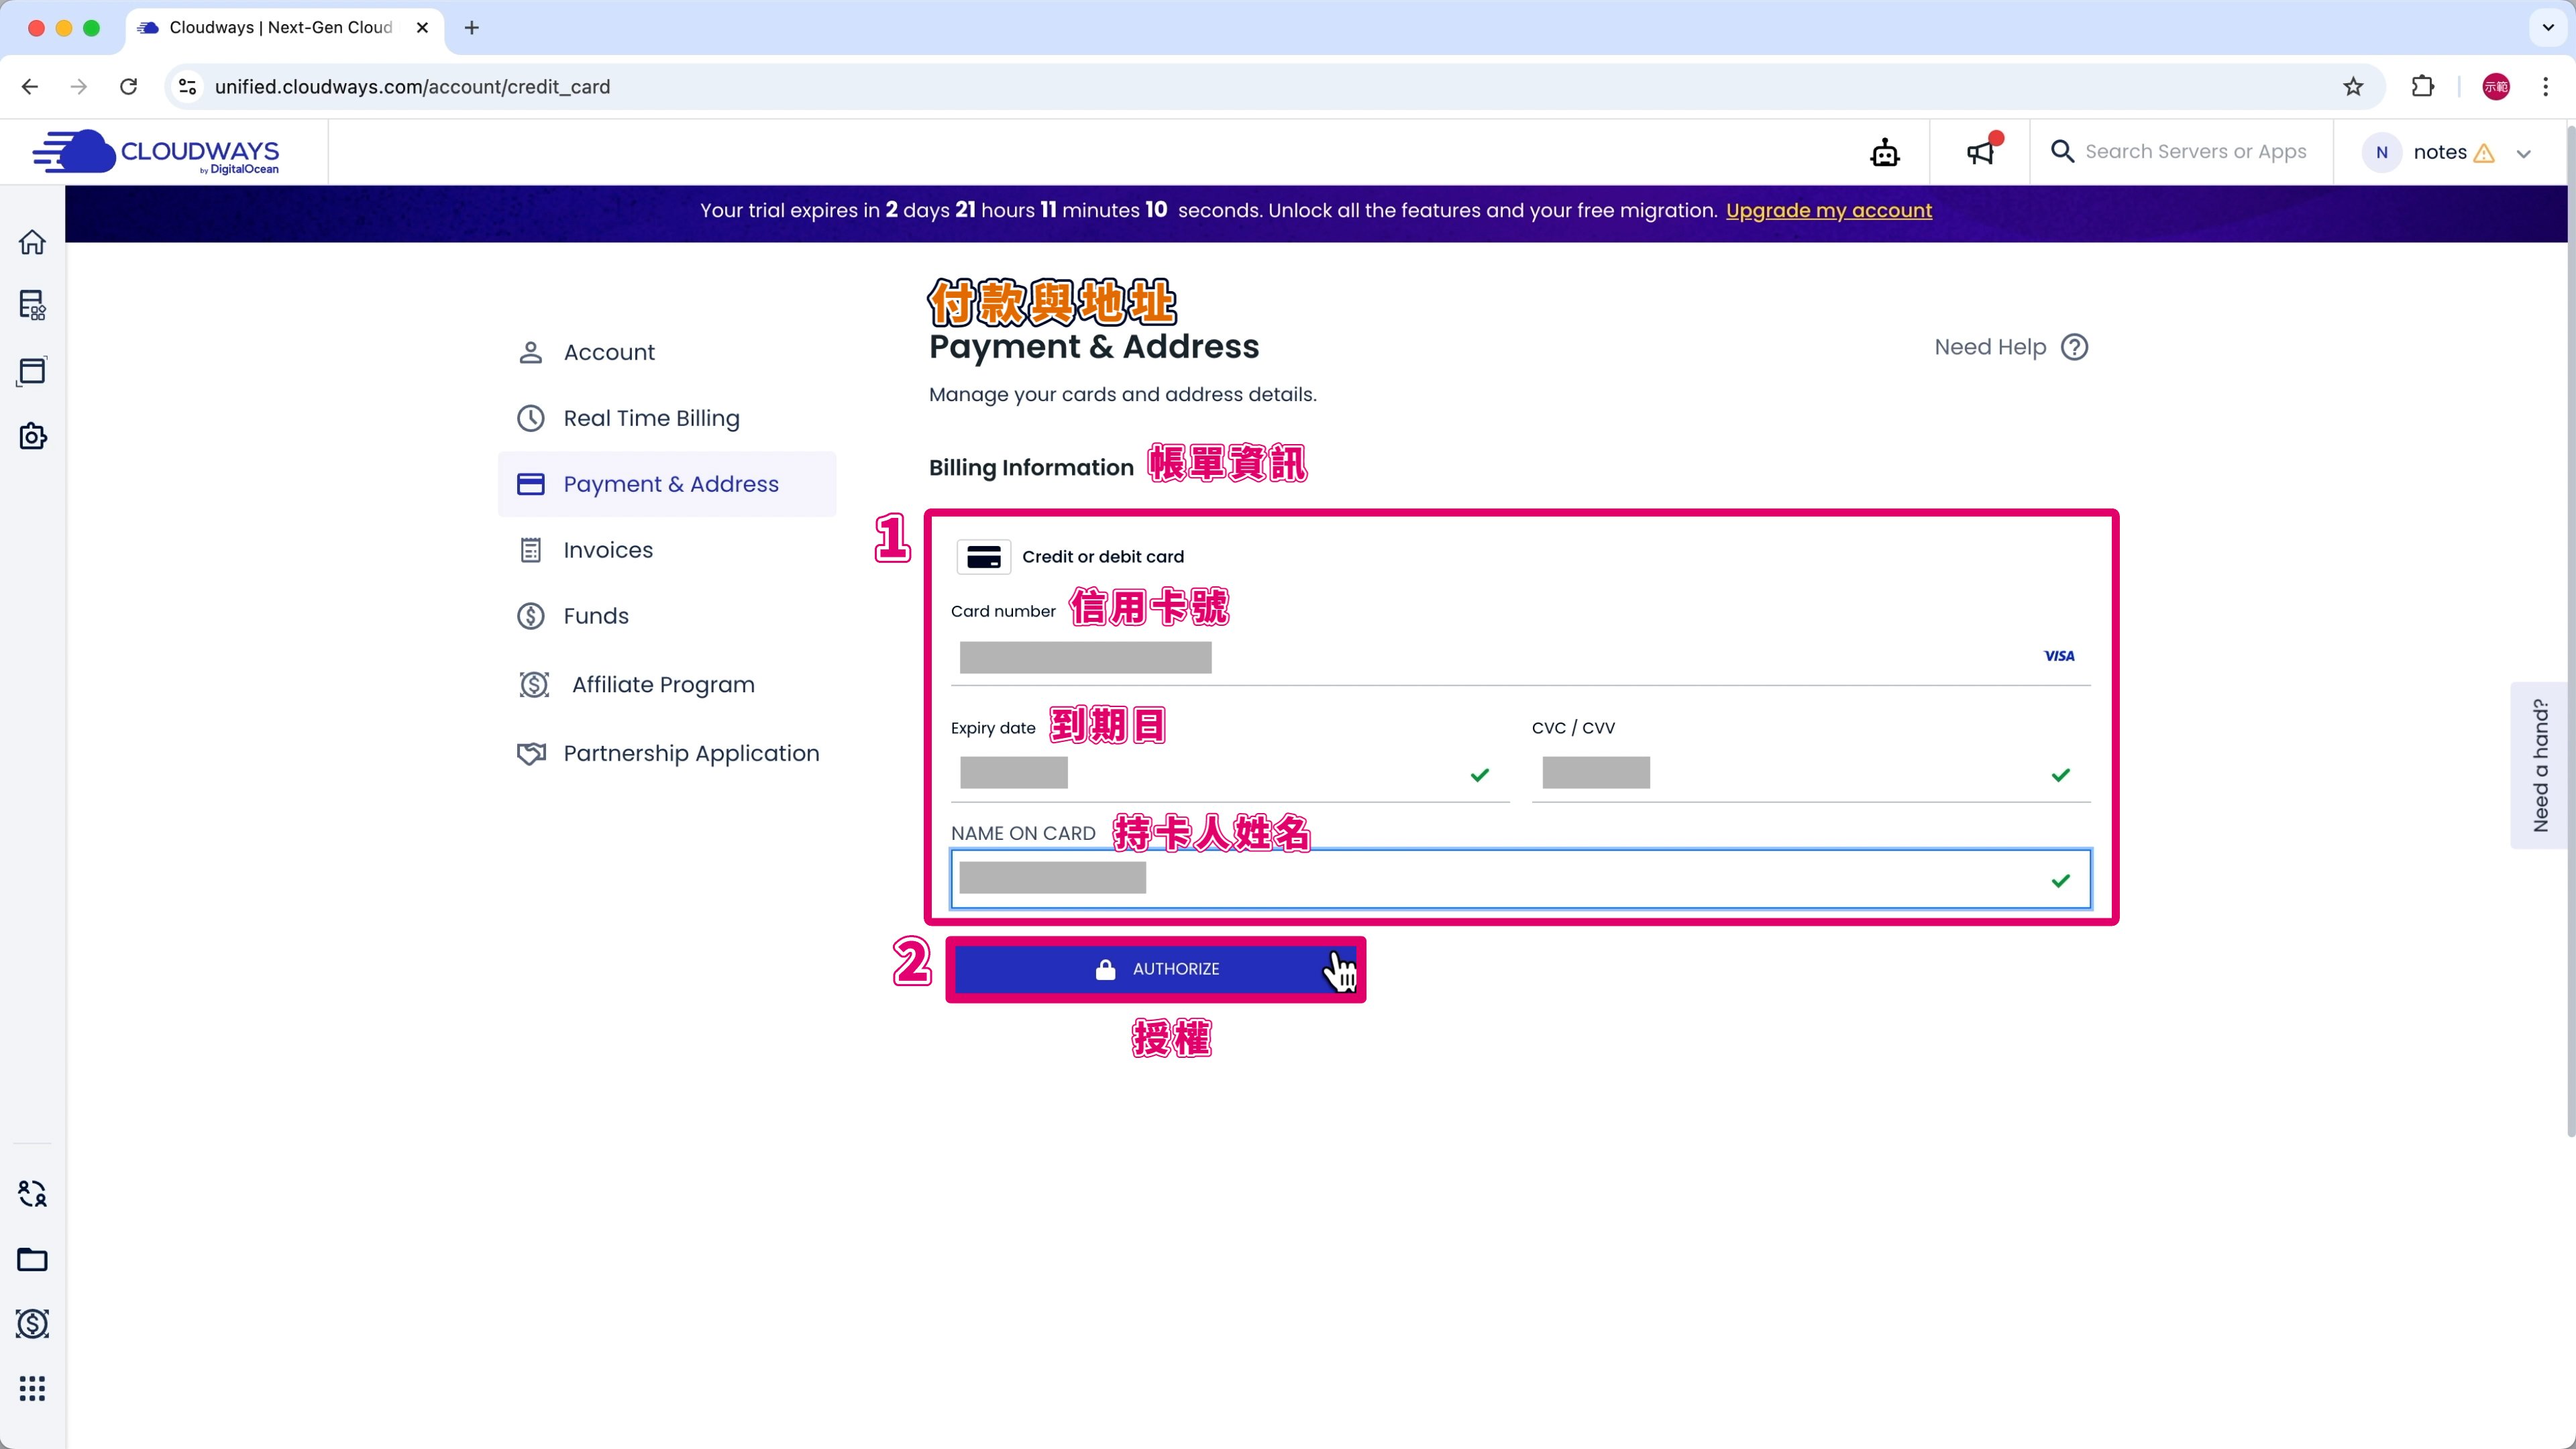Viewport: 2576px width, 1449px height.
Task: Click the Search Servers or Apps box
Action: (2195, 152)
